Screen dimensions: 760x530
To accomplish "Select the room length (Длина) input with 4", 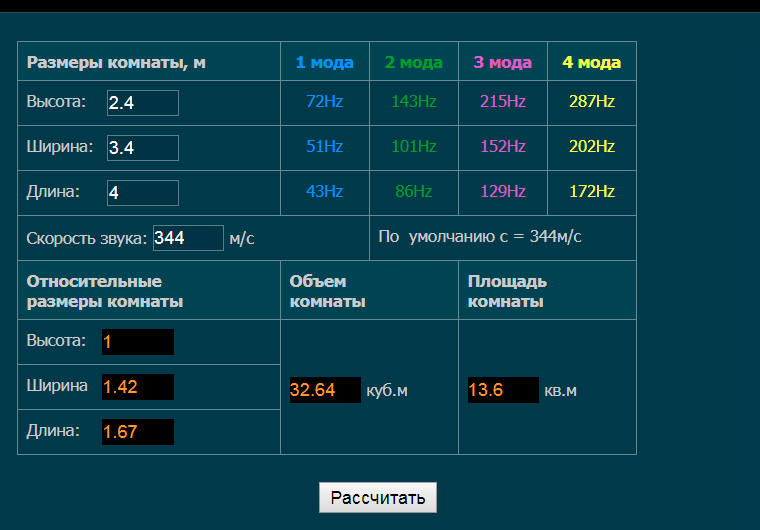I will (142, 193).
